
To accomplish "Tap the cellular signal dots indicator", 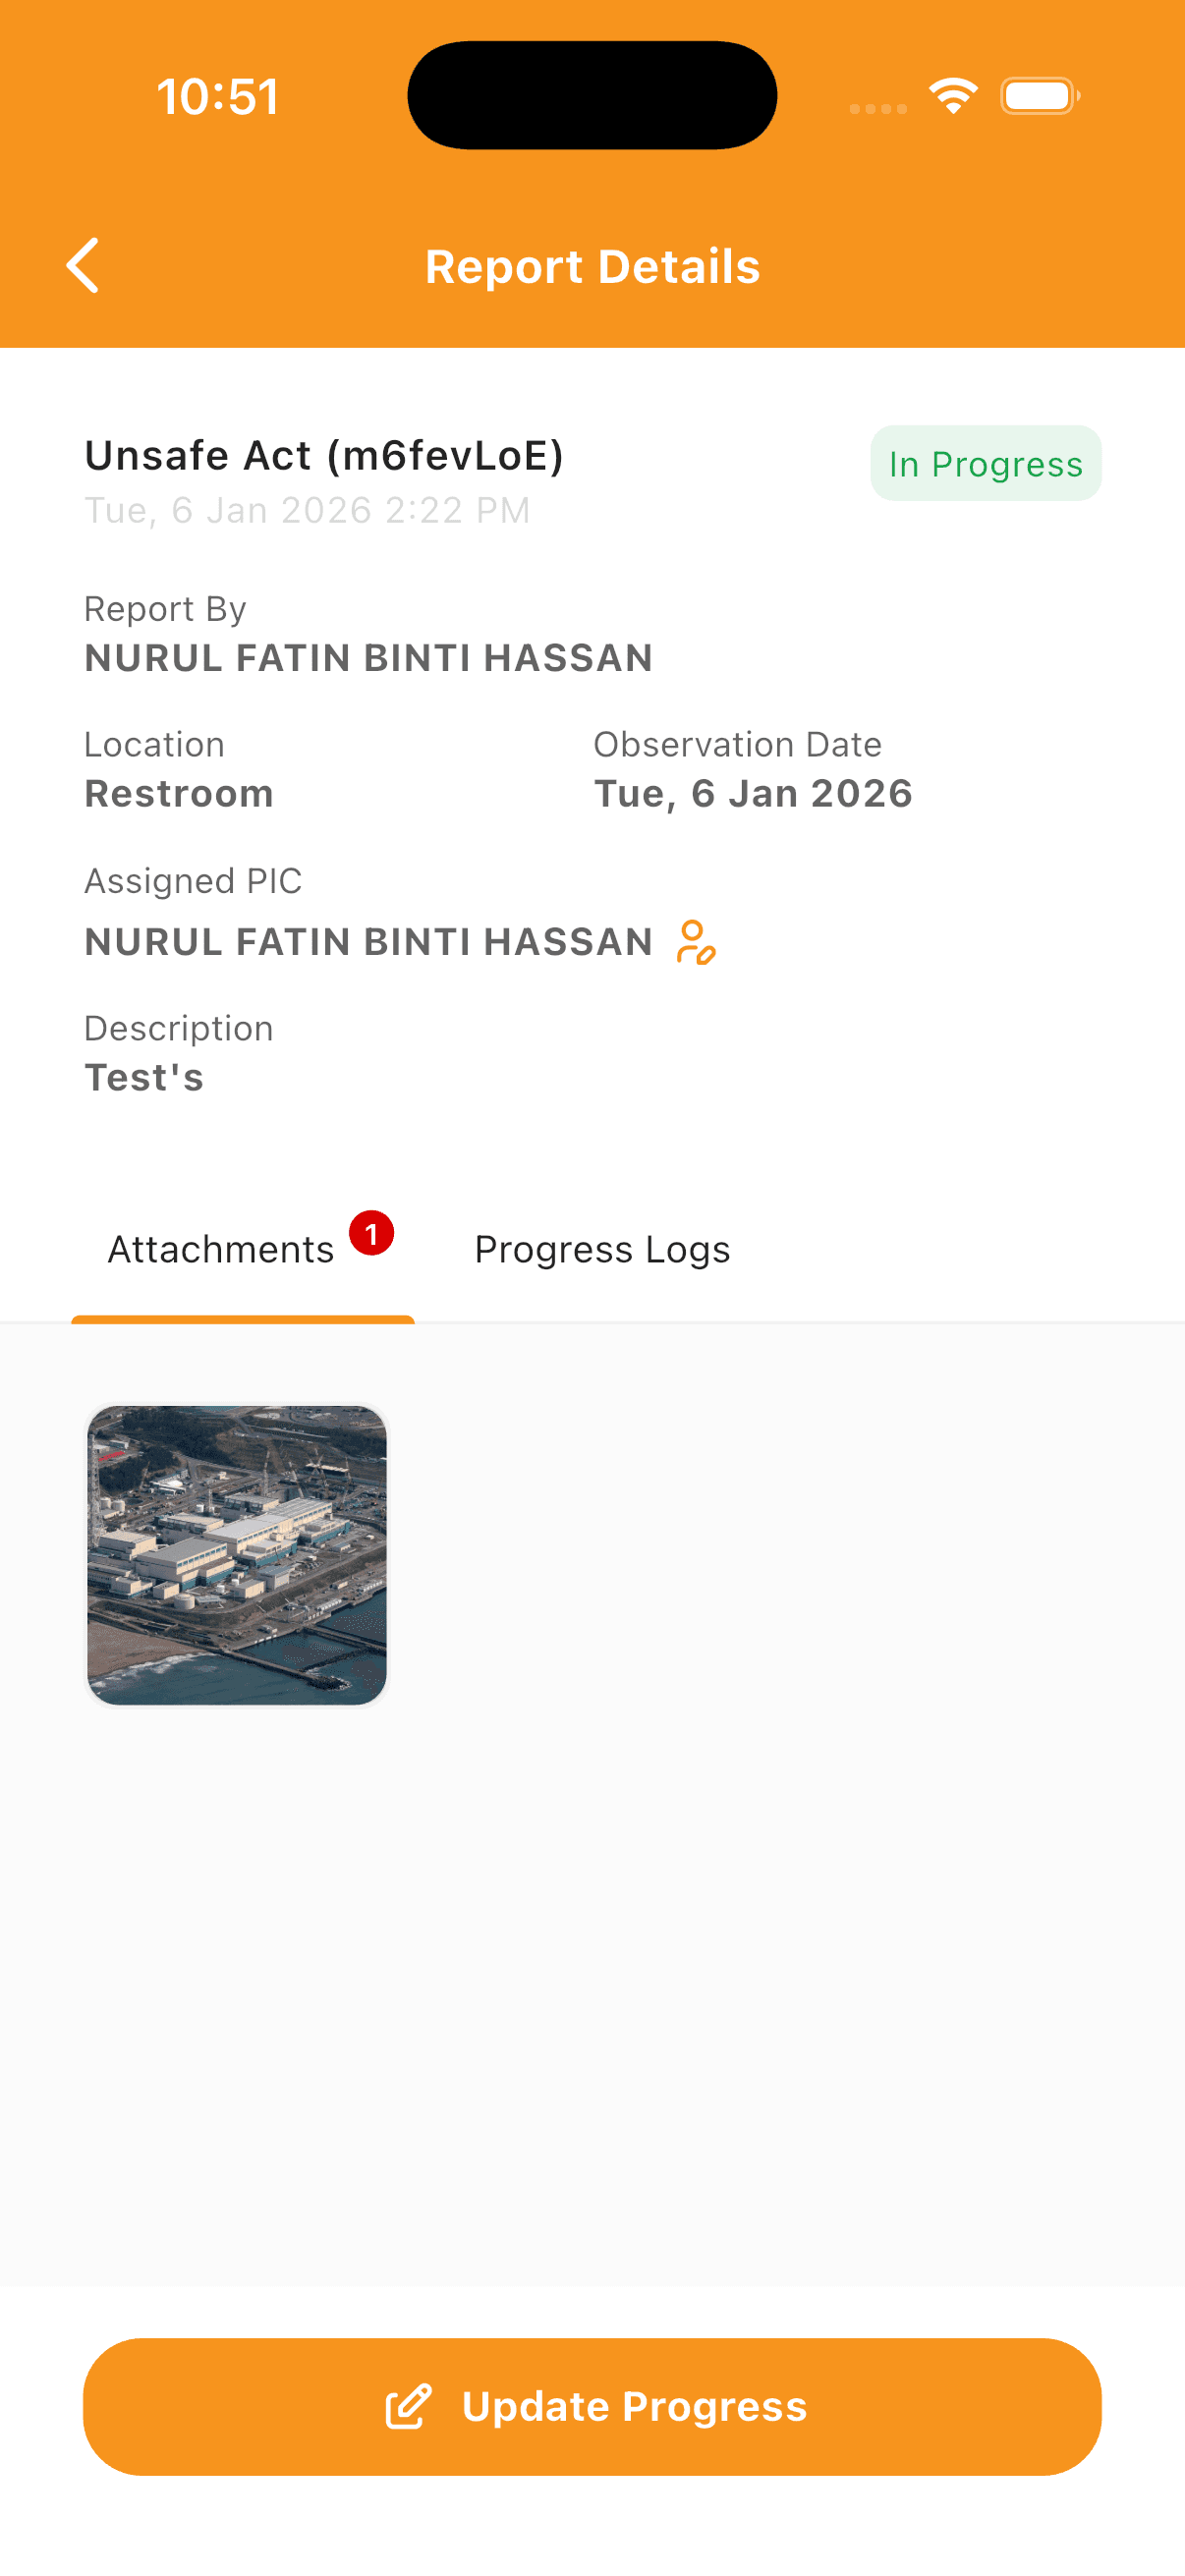I will tap(878, 108).
